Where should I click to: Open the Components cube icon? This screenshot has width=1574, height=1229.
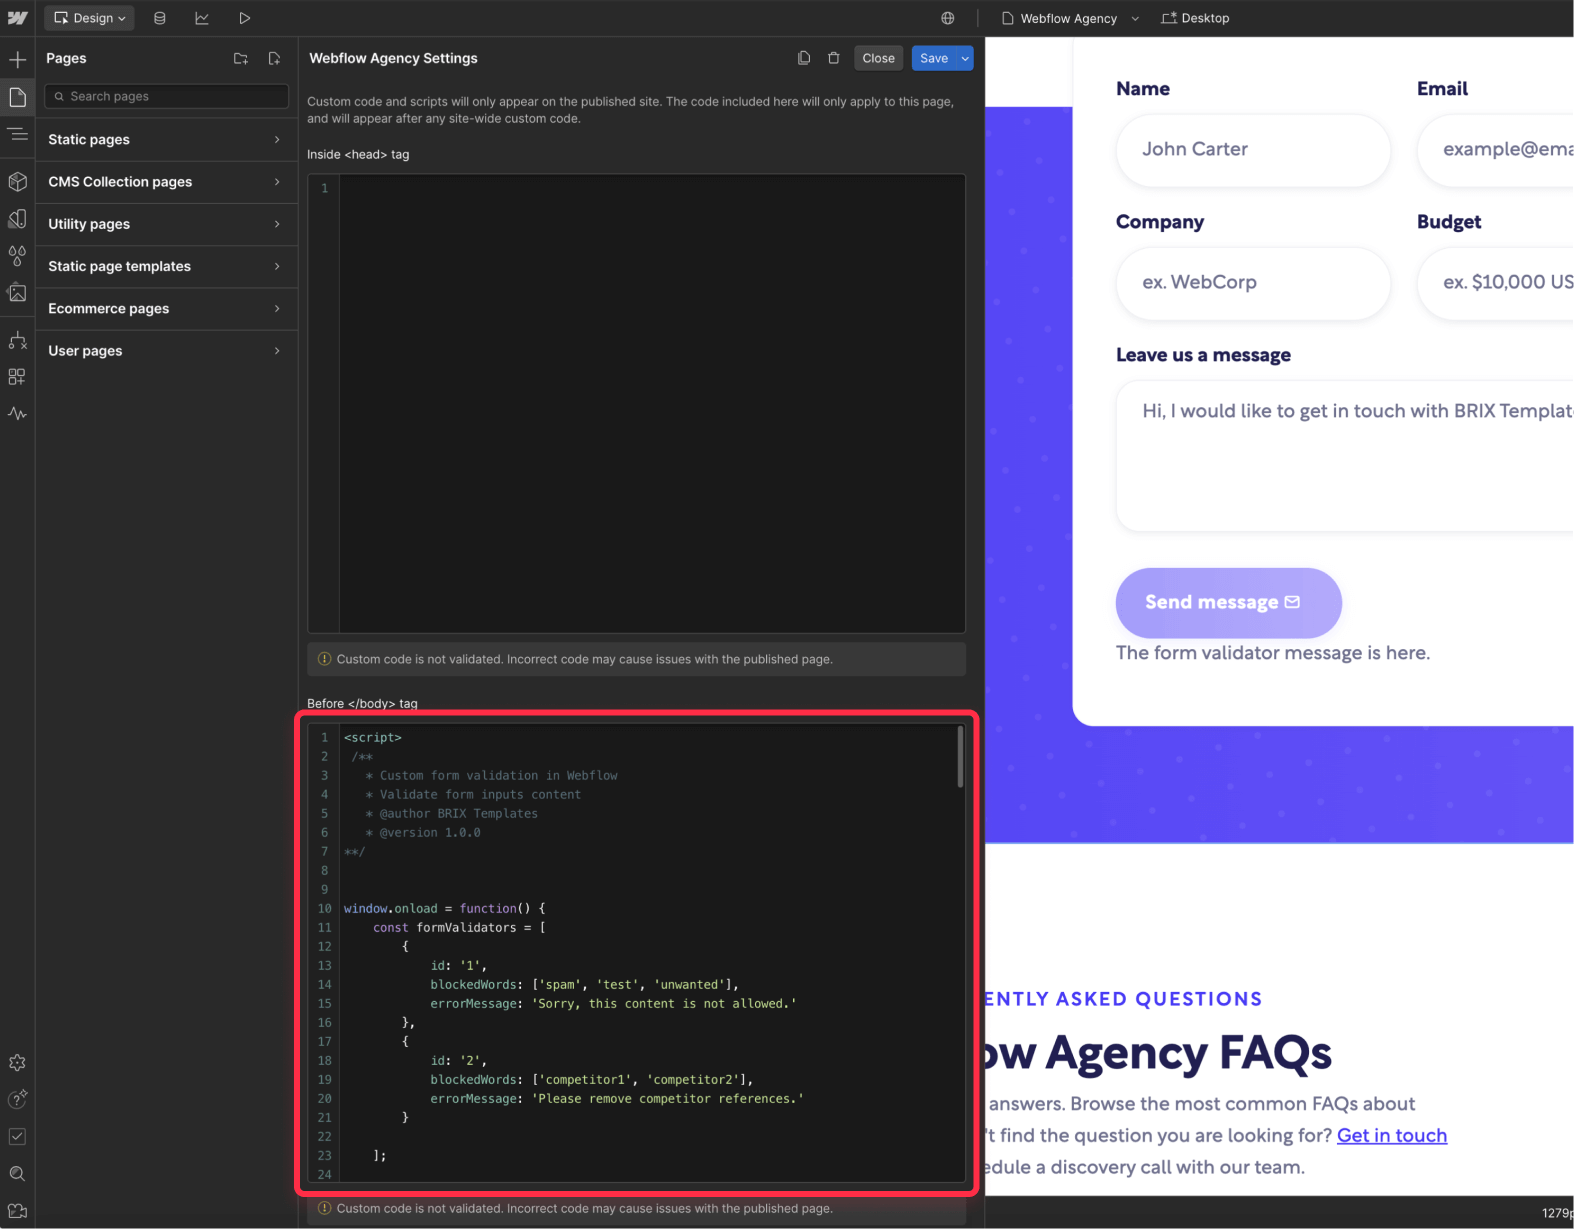click(17, 181)
